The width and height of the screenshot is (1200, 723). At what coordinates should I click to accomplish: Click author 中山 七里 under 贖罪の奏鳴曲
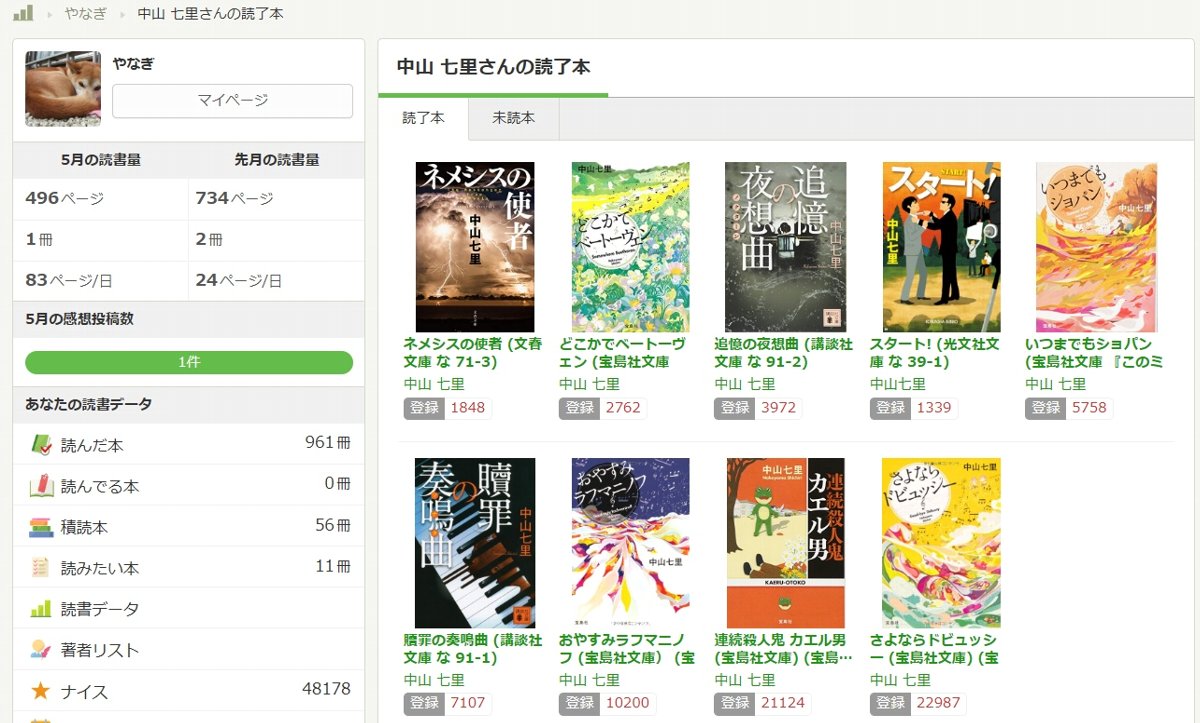coord(434,680)
